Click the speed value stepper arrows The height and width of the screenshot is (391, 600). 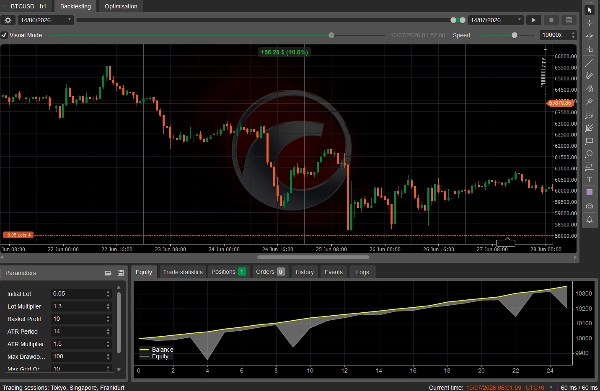tap(573, 35)
